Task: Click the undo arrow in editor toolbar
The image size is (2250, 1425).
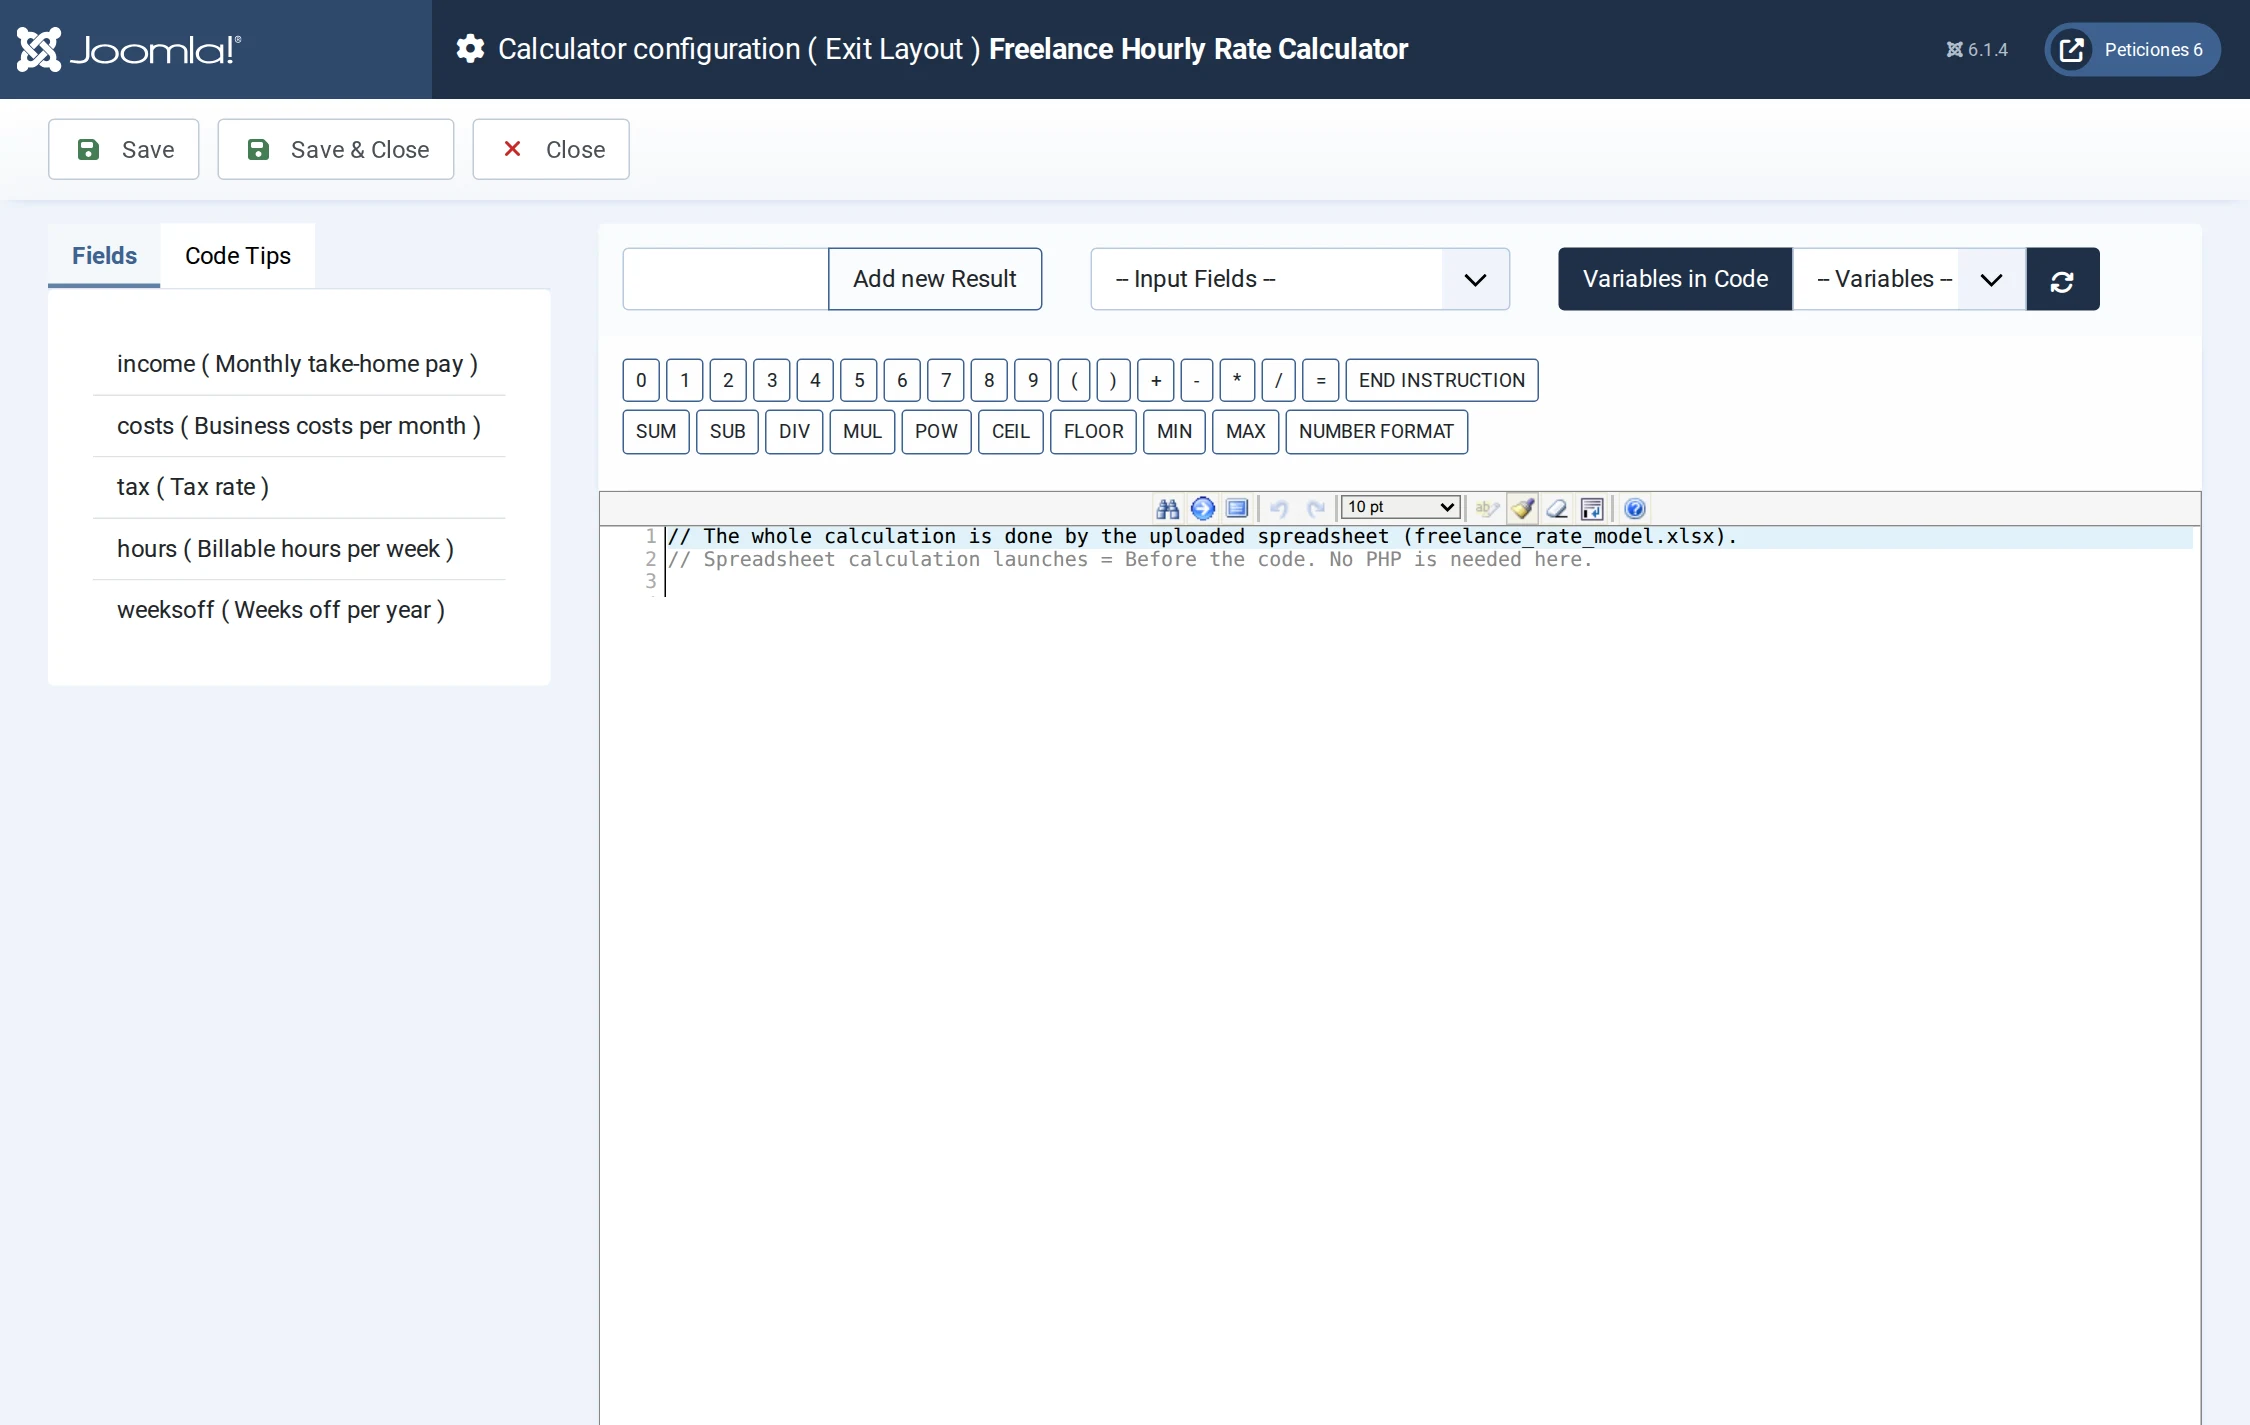Action: pos(1279,509)
